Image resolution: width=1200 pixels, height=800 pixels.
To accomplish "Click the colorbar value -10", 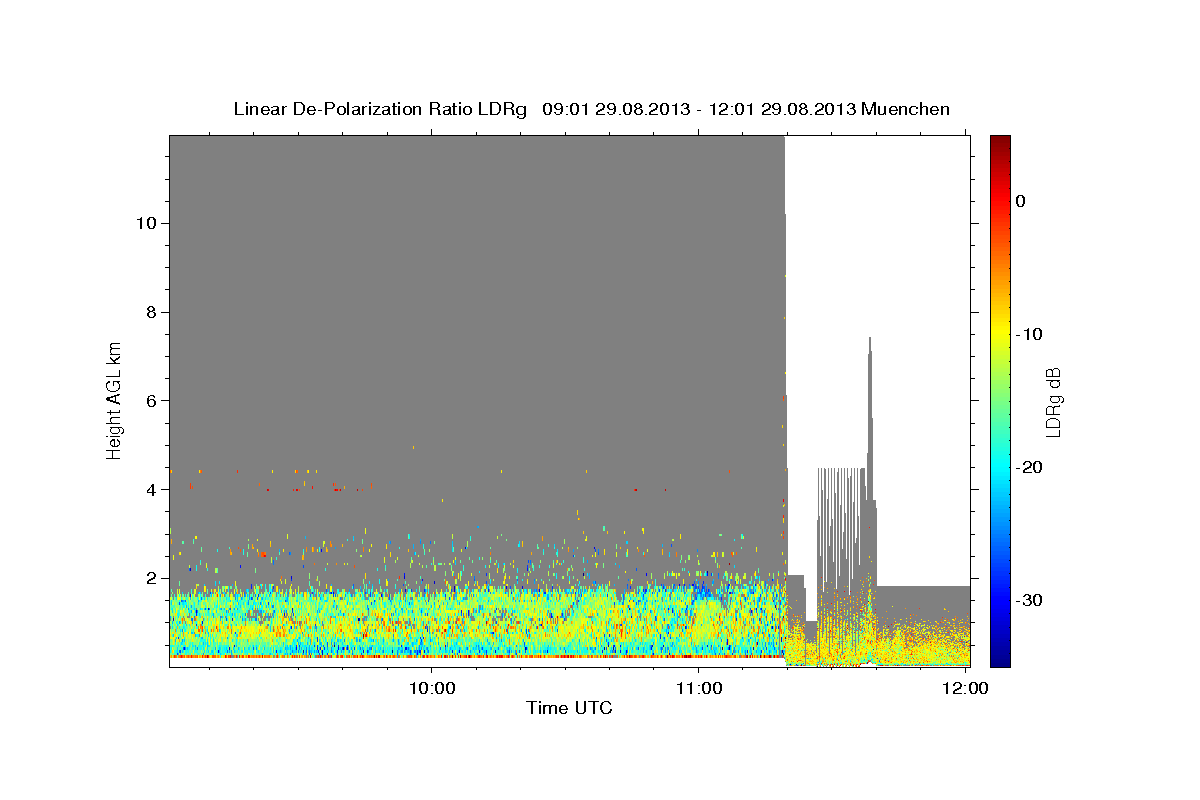I will [x=1030, y=334].
